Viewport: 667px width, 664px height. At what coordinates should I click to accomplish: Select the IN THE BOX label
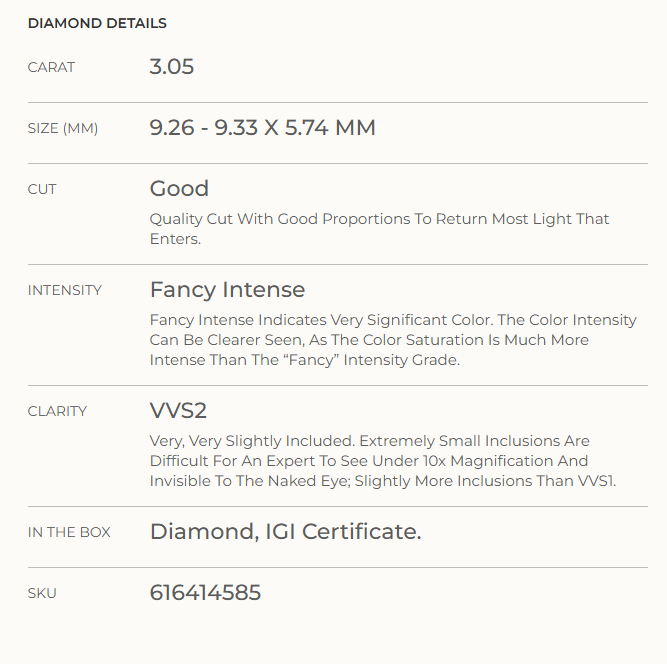(69, 532)
